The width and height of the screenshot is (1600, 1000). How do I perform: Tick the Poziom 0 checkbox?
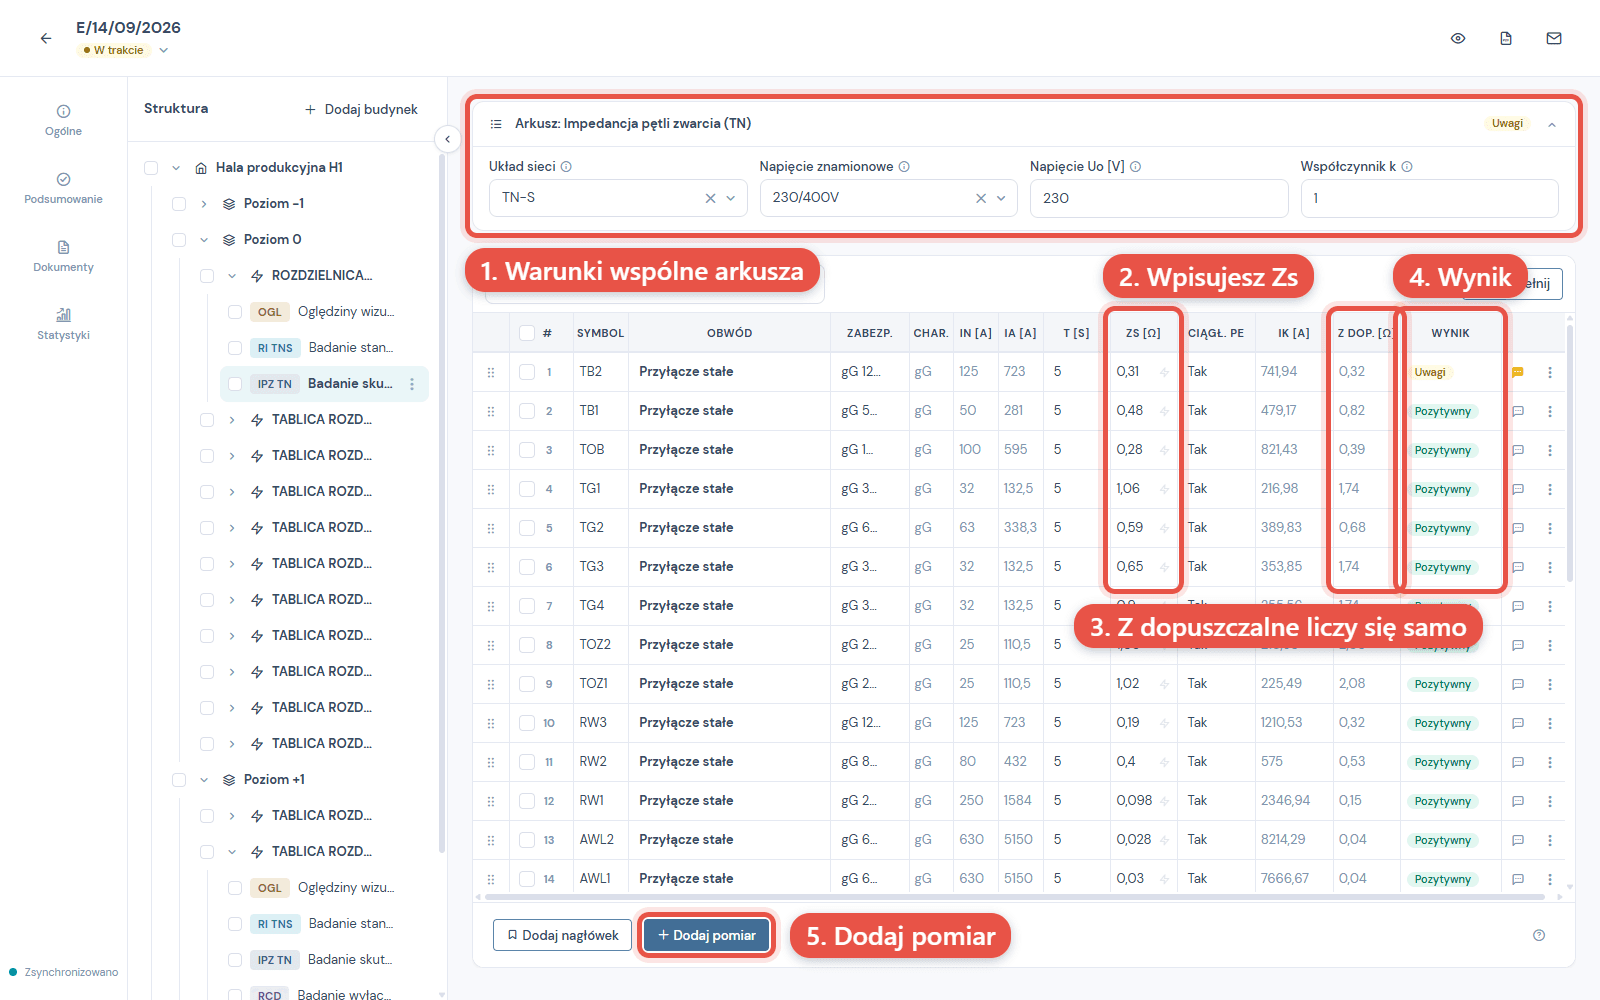click(x=179, y=240)
